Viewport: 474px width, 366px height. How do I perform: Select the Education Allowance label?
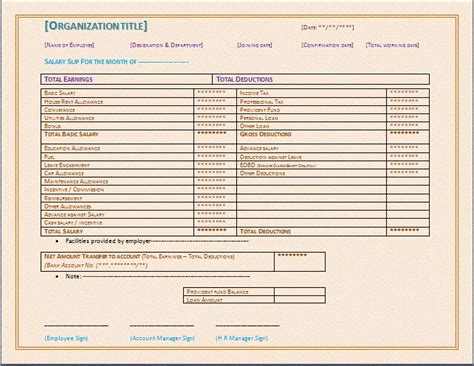pyautogui.click(x=72, y=148)
